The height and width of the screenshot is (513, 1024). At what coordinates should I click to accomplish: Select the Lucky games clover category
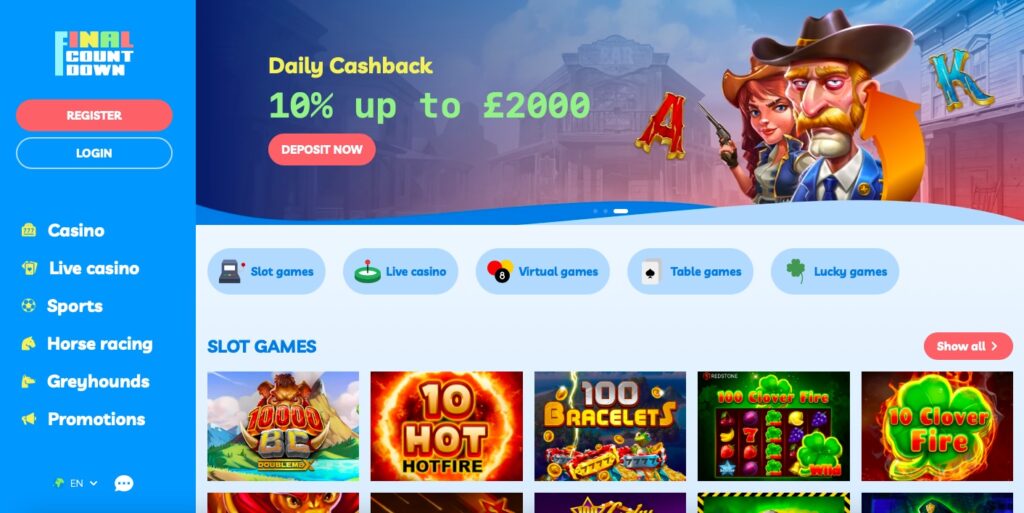pos(835,271)
